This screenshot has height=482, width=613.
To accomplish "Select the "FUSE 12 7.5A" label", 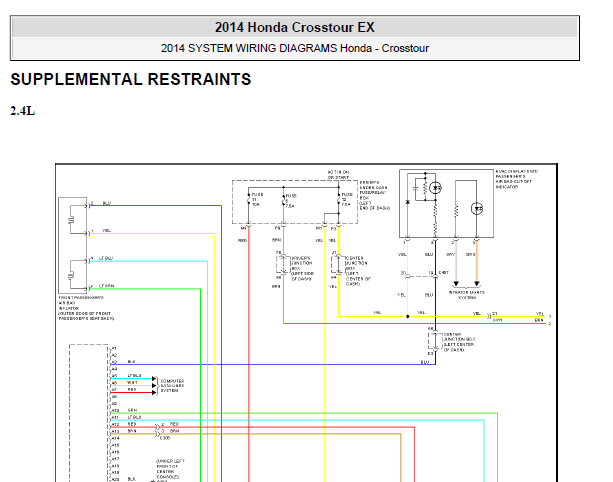I will [x=347, y=199].
